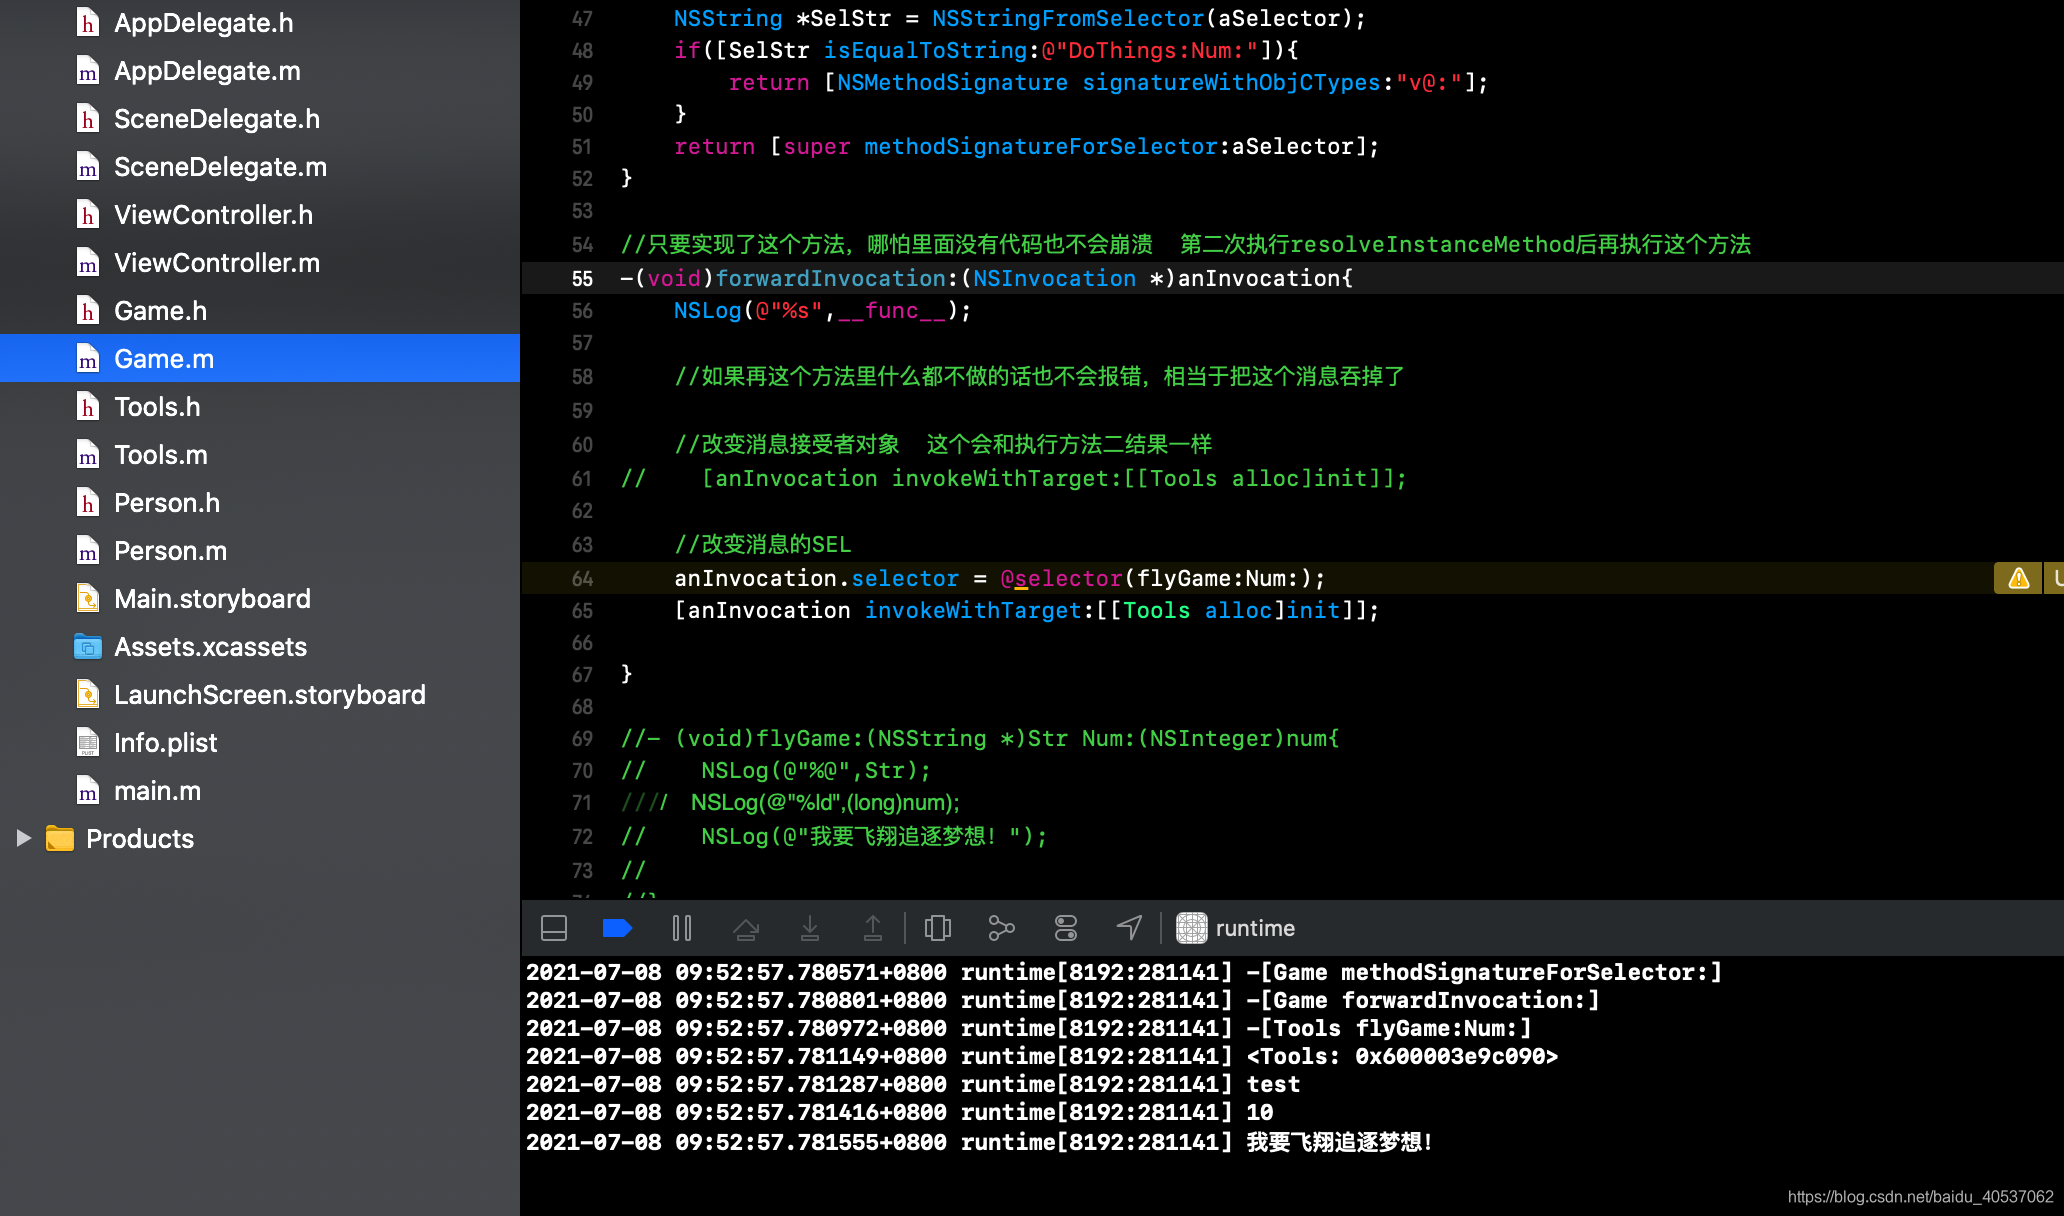The height and width of the screenshot is (1216, 2064).
Task: Open Assets.xcassets catalog
Action: 210,647
